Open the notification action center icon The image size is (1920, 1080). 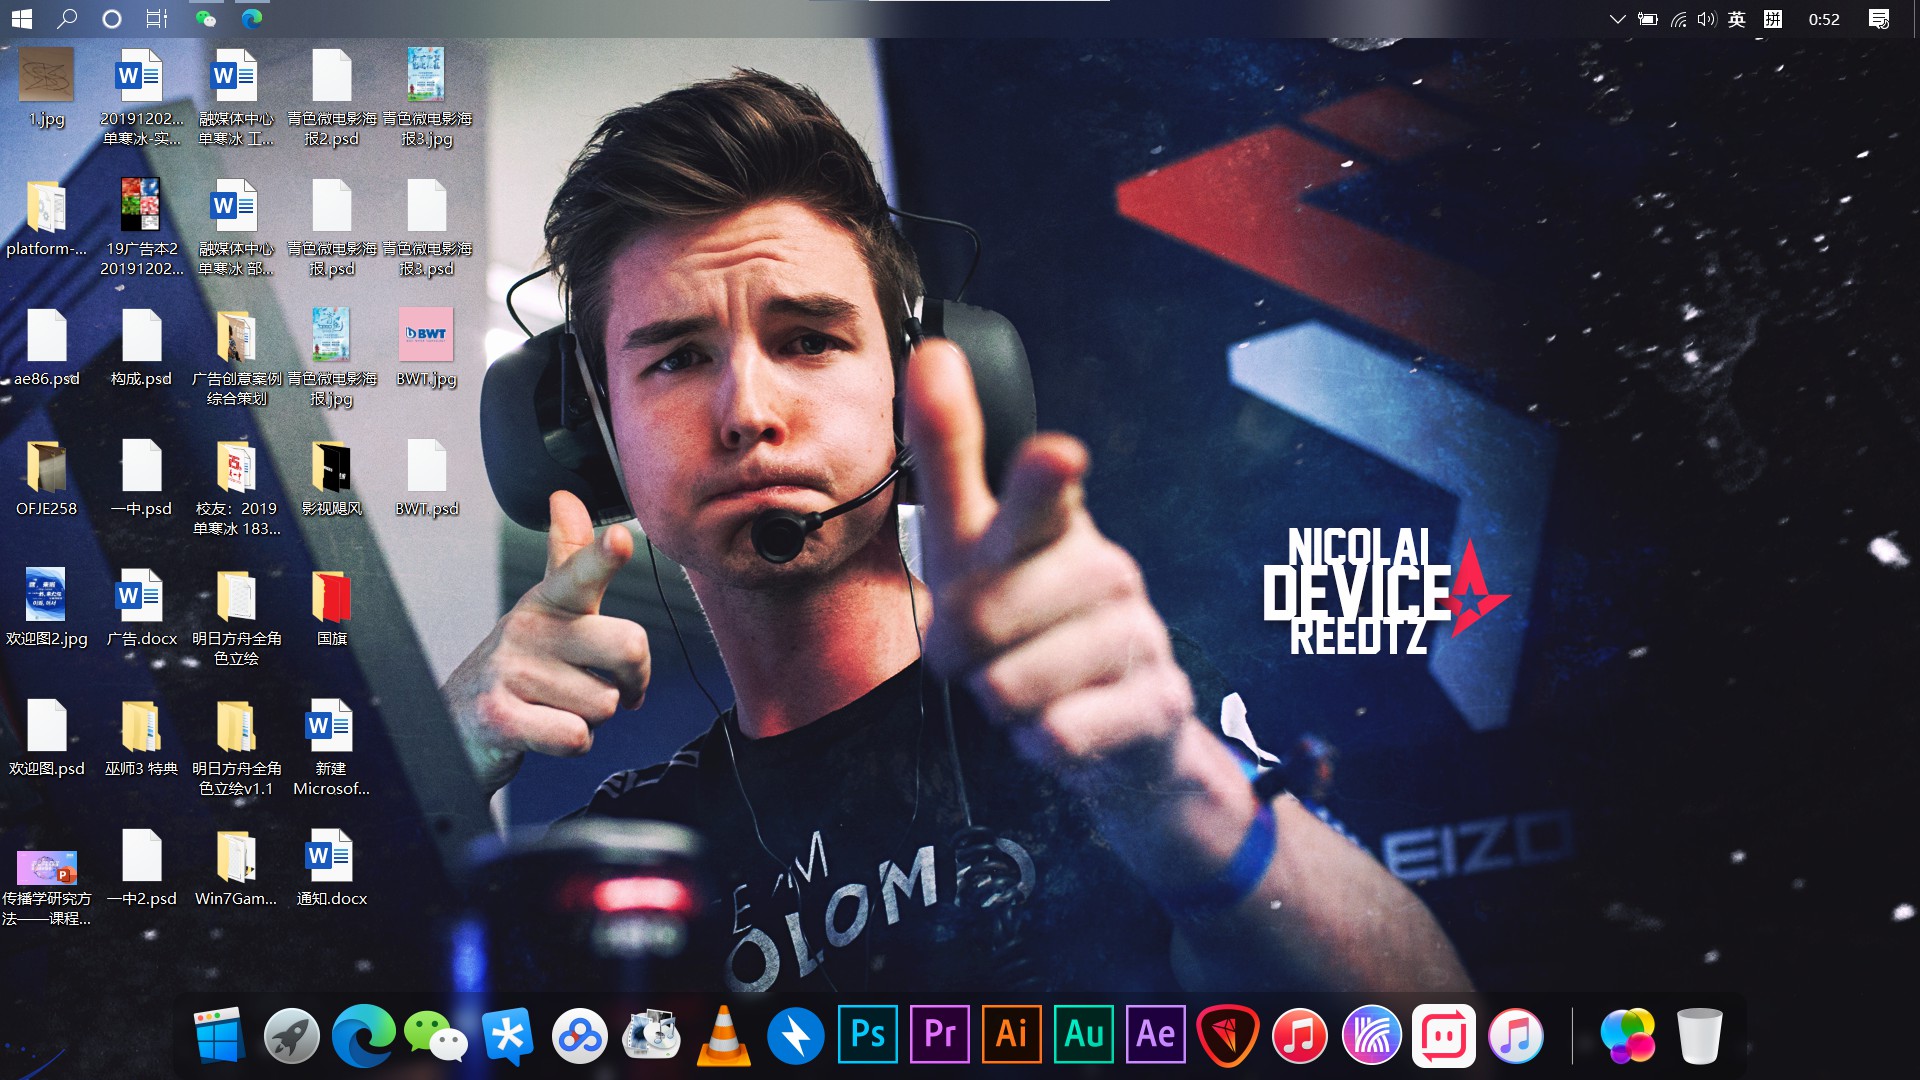coord(1879,19)
